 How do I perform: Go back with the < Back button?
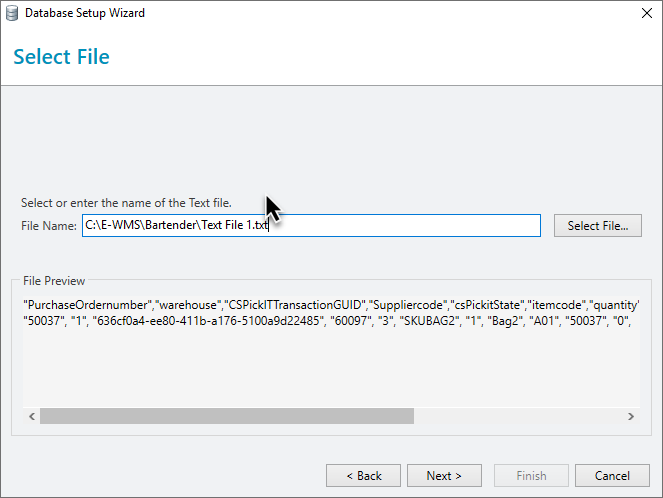click(363, 476)
